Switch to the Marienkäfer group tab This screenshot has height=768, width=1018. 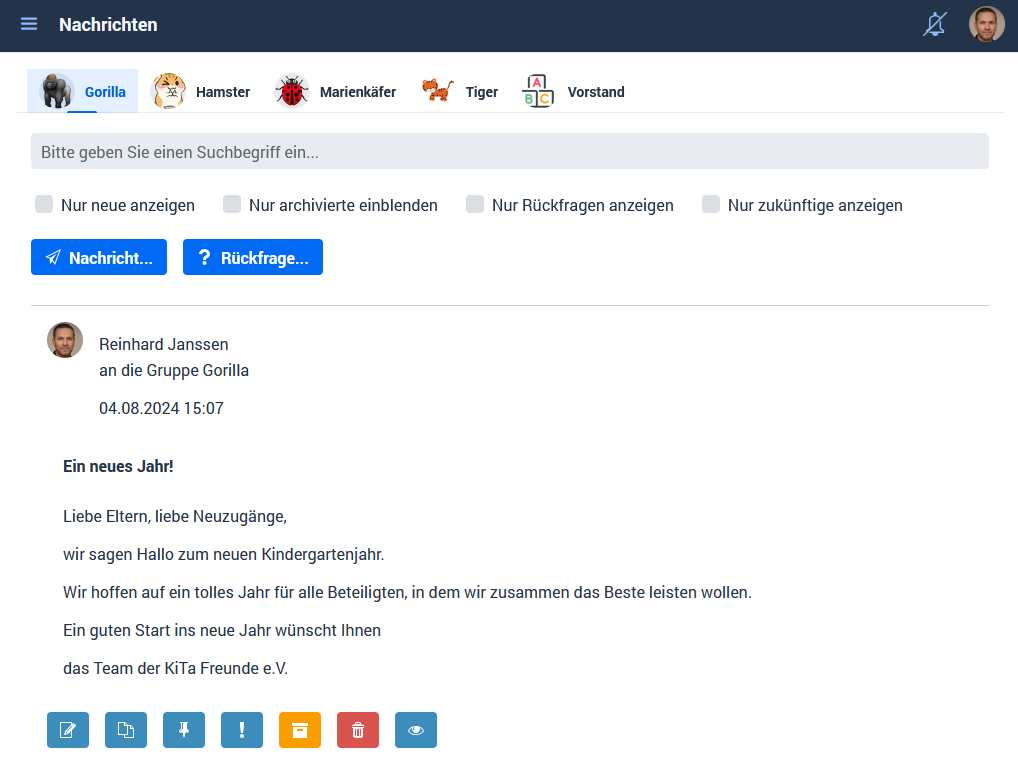click(335, 92)
